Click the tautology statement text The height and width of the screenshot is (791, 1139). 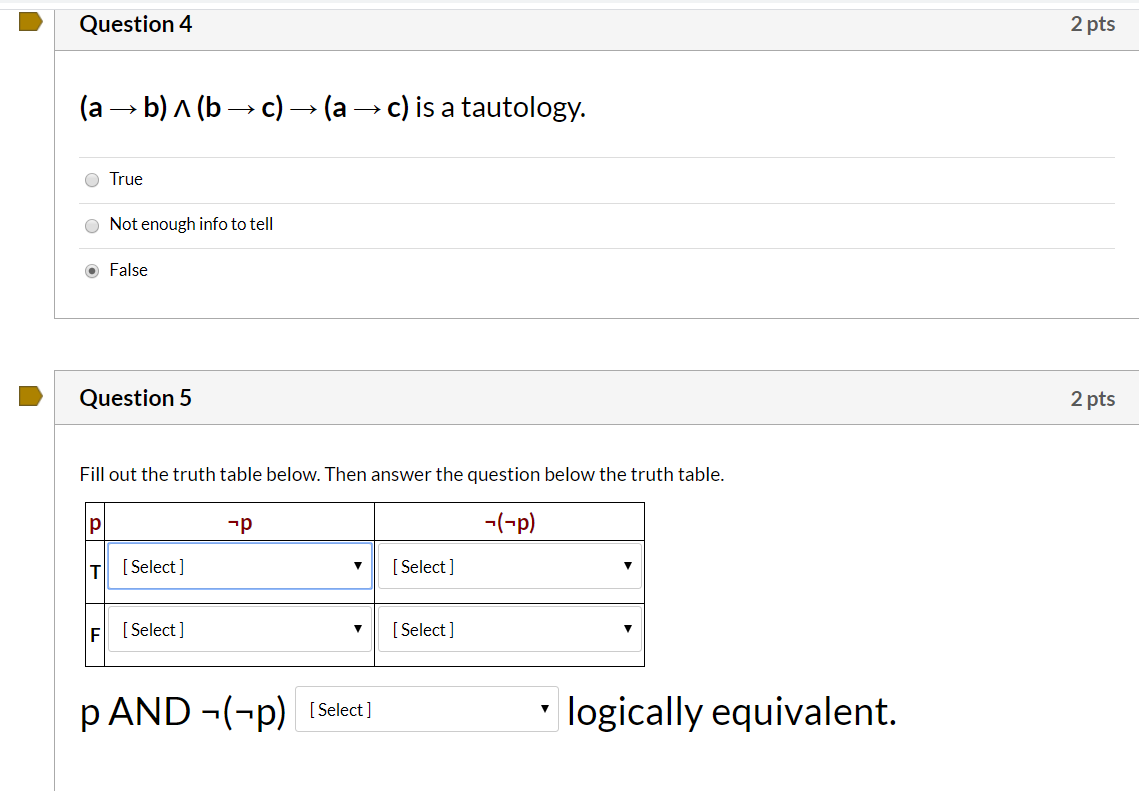[x=333, y=108]
